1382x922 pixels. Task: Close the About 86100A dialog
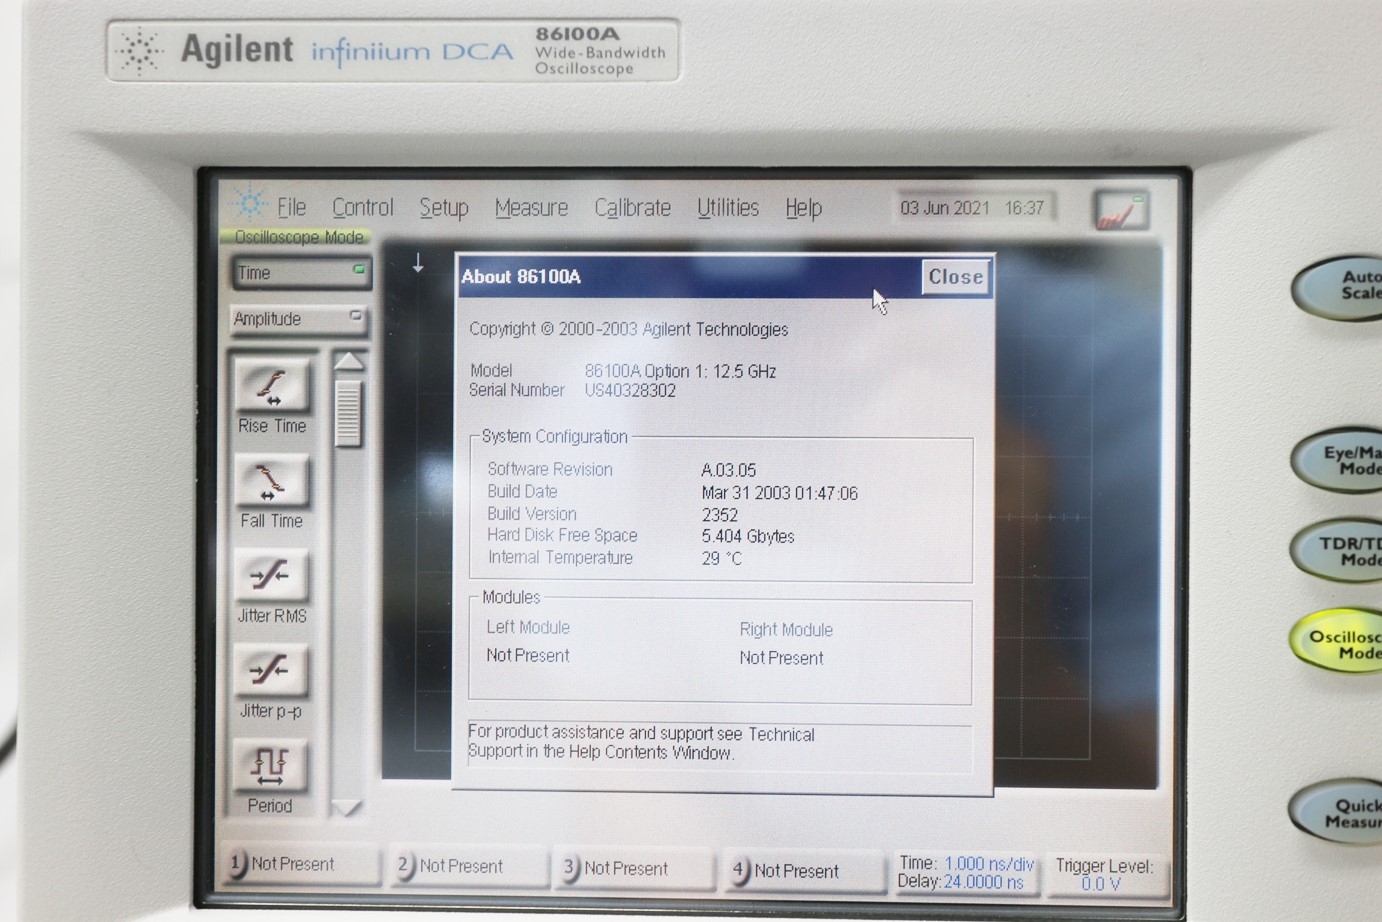(955, 277)
